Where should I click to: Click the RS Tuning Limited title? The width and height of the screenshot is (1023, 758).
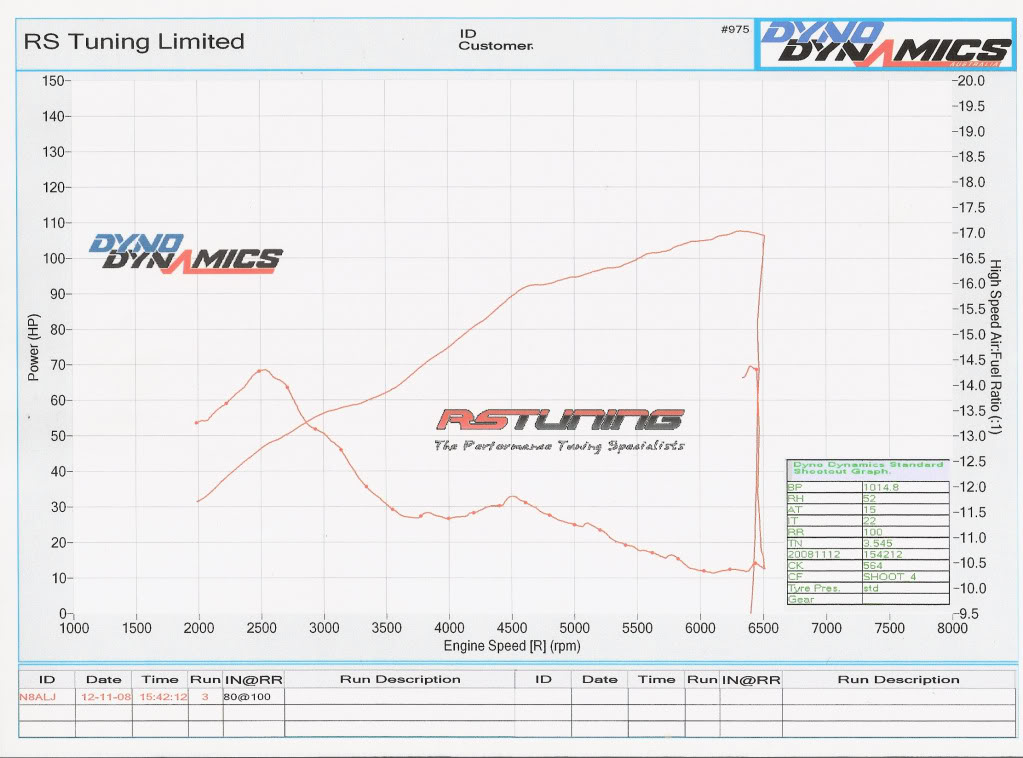(x=133, y=42)
